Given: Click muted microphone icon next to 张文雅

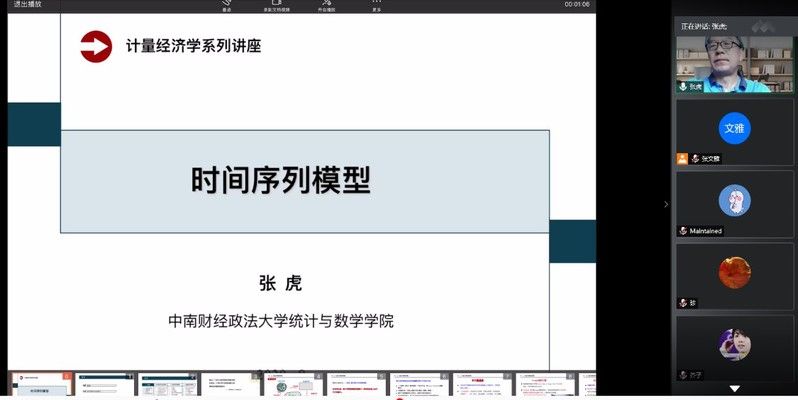Looking at the screenshot, I should [695, 159].
